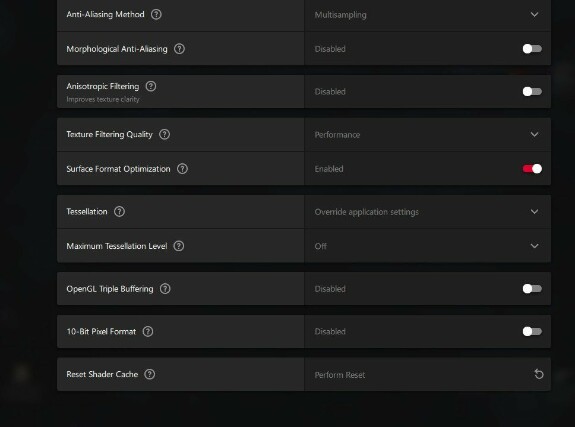The image size is (575, 427).
Task: Click Maximum Tessellation Level help icon
Action: coord(179,246)
